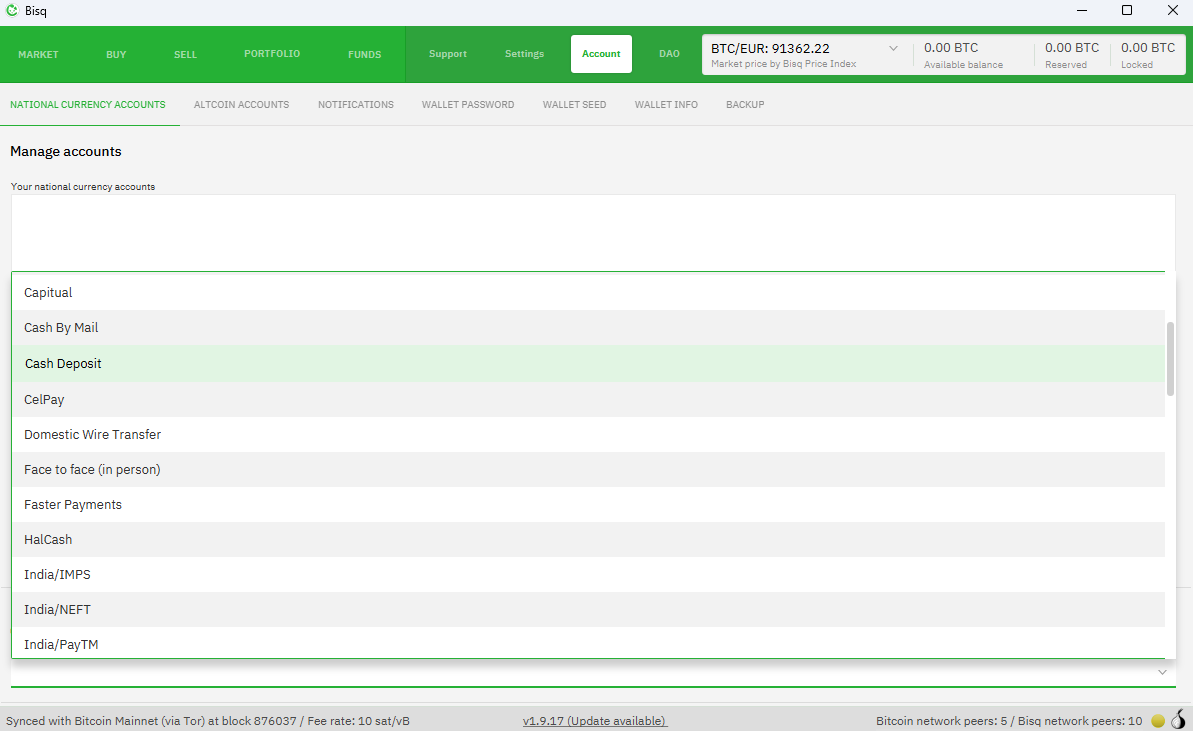Pick India/PayTM from the list
Screen dimensions: 1193x731
pyautogui.click(x=588, y=643)
